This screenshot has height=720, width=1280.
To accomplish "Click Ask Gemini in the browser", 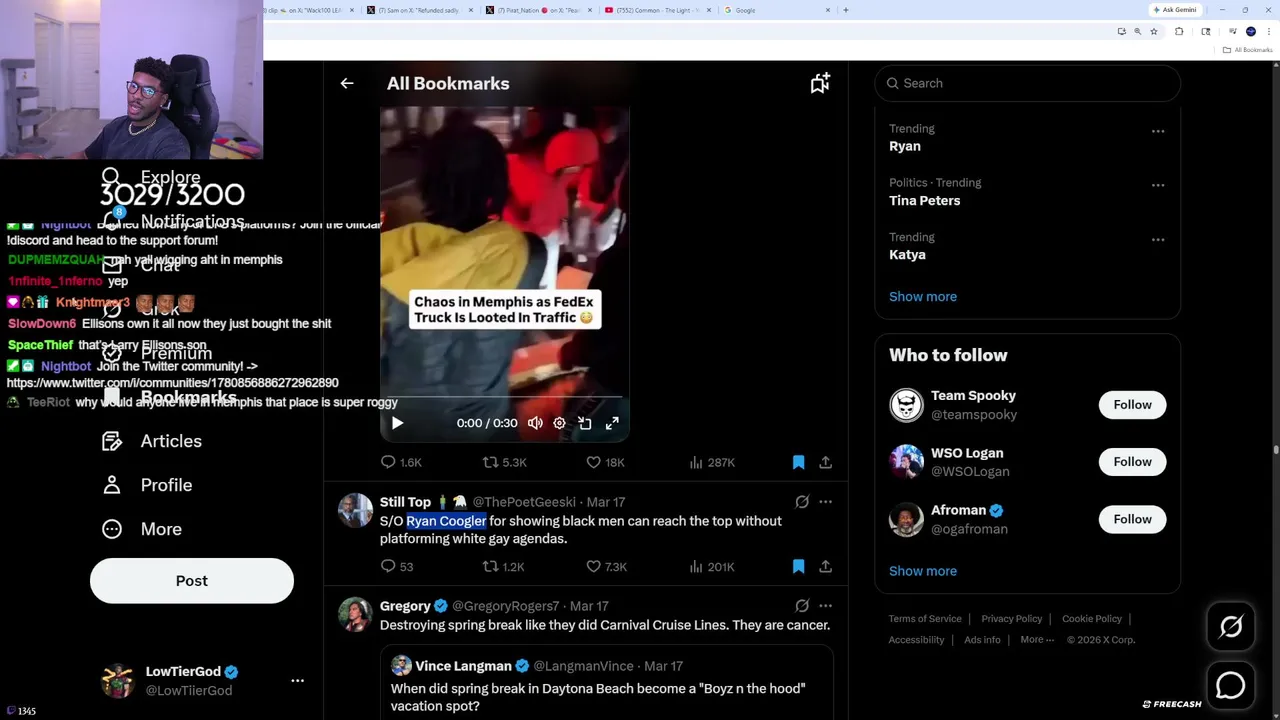I will tap(1174, 10).
